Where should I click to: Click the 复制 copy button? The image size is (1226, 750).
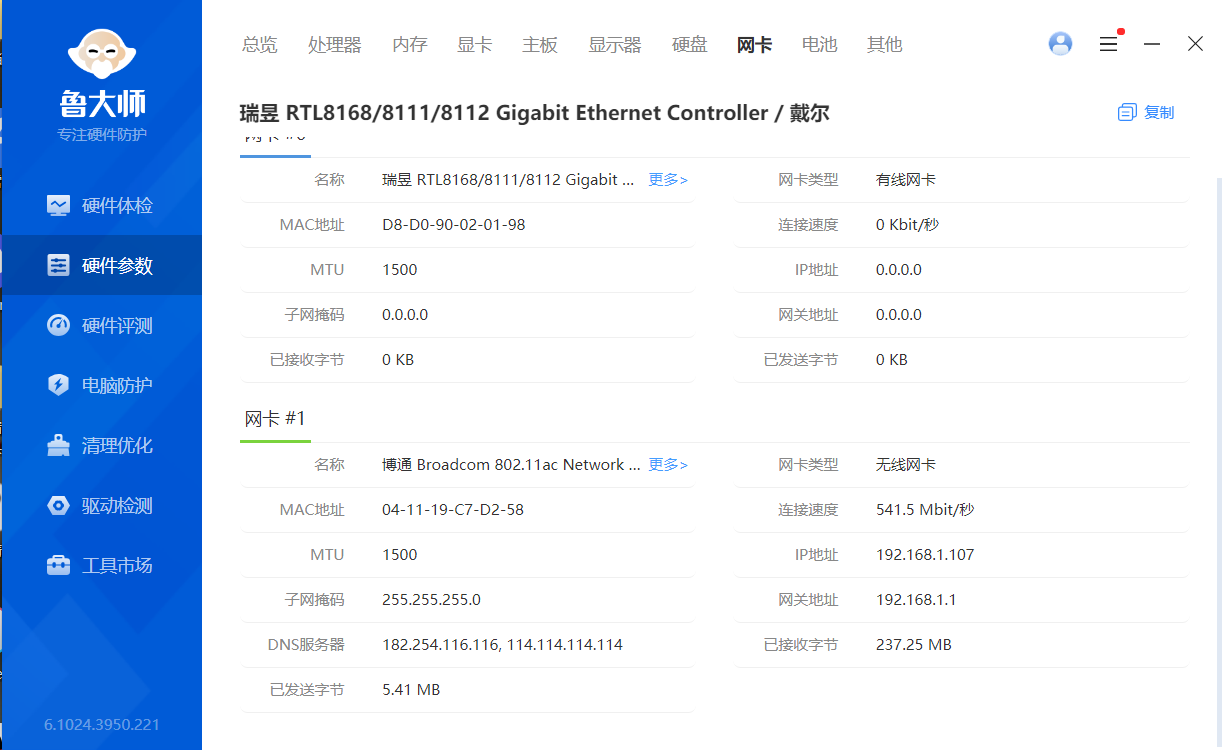click(1146, 113)
